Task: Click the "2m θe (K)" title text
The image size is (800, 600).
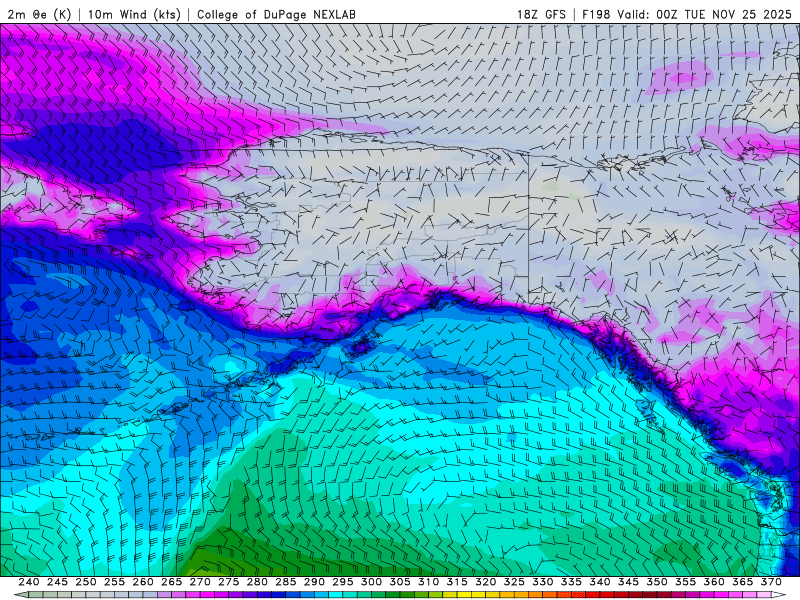Action: click(40, 14)
